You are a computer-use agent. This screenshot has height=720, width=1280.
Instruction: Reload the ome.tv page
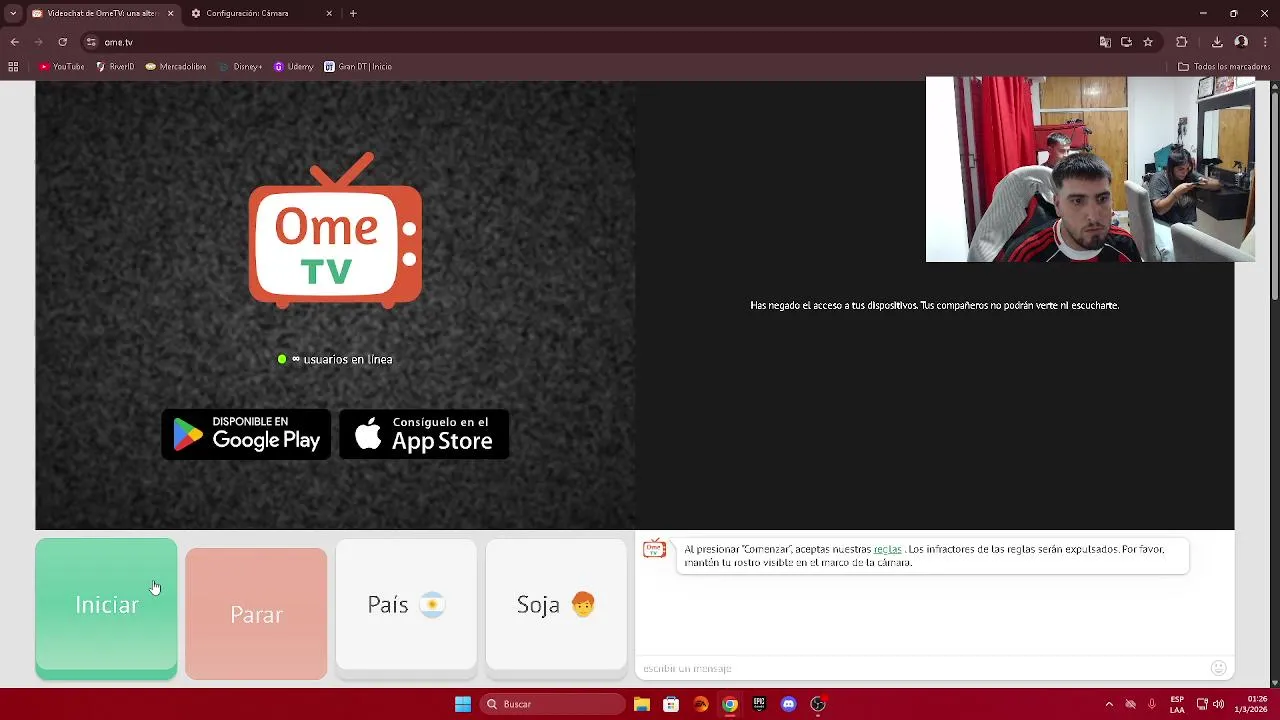click(62, 42)
